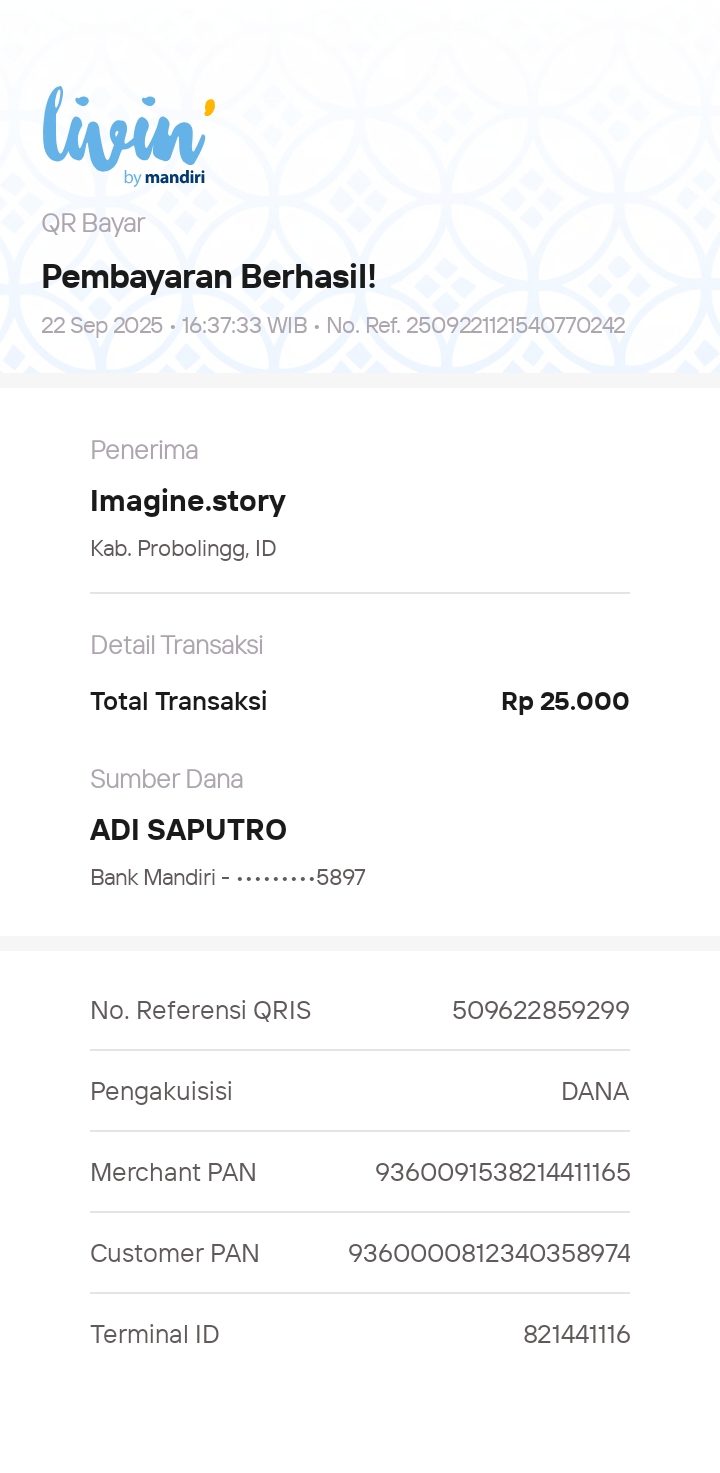The image size is (720, 1473).
Task: Click the 'Total Transaksi' label
Action: point(178,701)
